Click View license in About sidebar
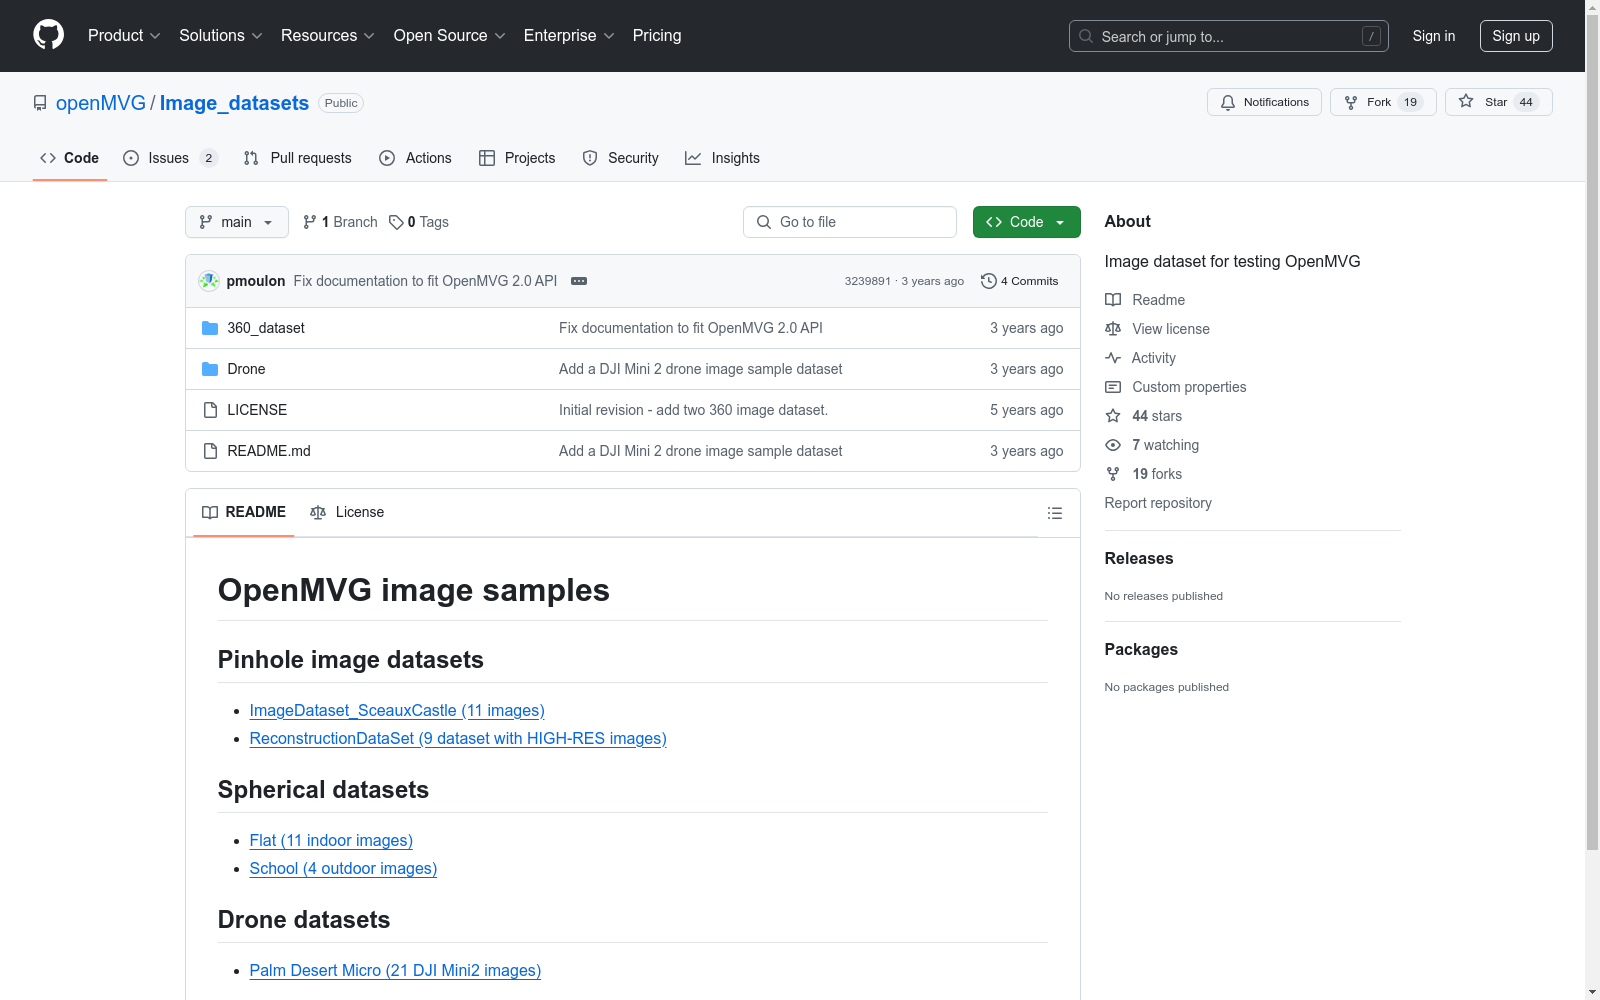The height and width of the screenshot is (1000, 1600). 1157,329
